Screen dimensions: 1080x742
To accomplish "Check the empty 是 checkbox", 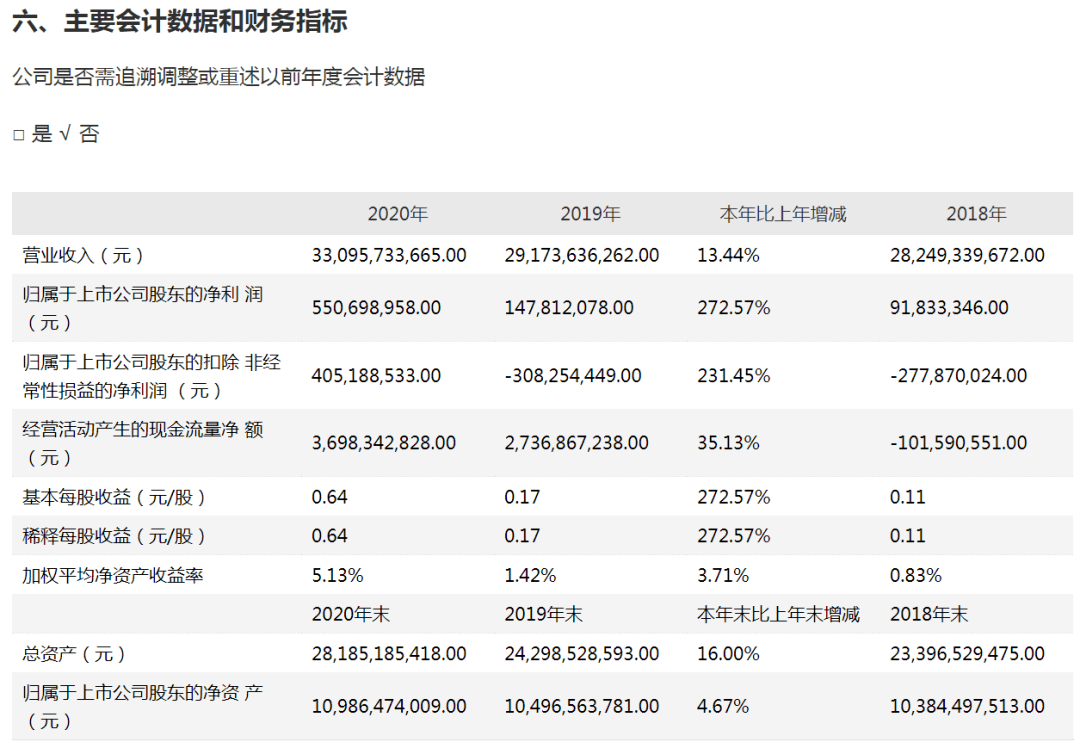I will 19,135.
